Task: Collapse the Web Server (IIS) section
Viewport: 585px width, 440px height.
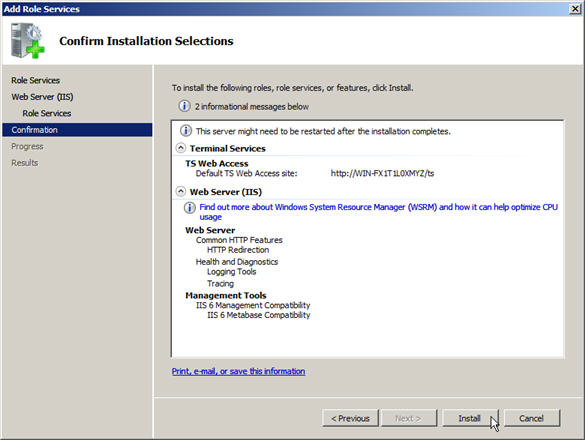Action: point(181,191)
